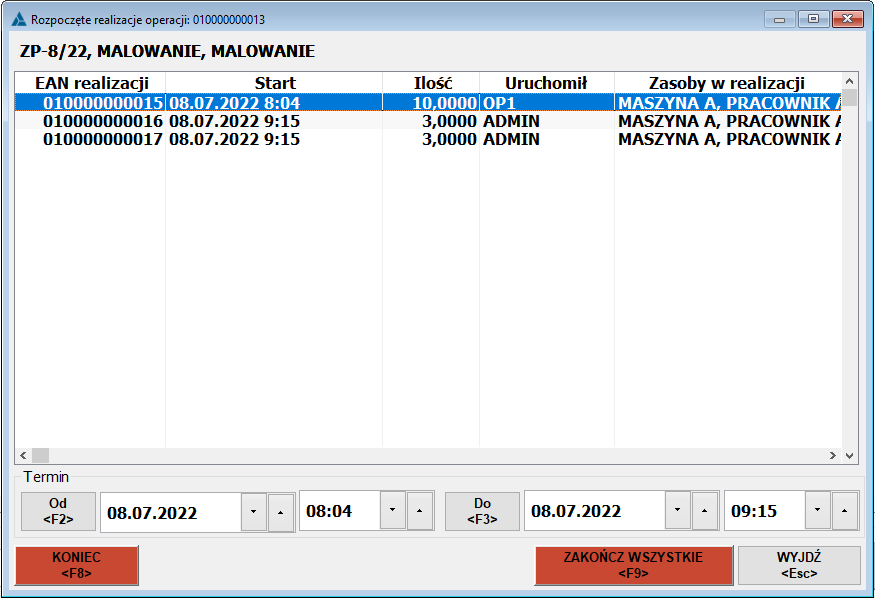The height and width of the screenshot is (598, 875).
Task: Click the Do time field 09:15
Action: 765,510
